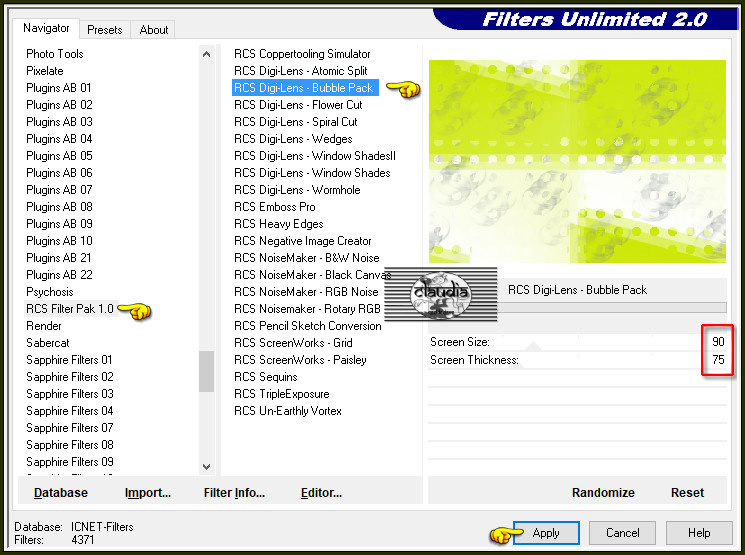Choose RCS Un-Earthly Vortex filter
This screenshot has height=555, width=745.
288,411
